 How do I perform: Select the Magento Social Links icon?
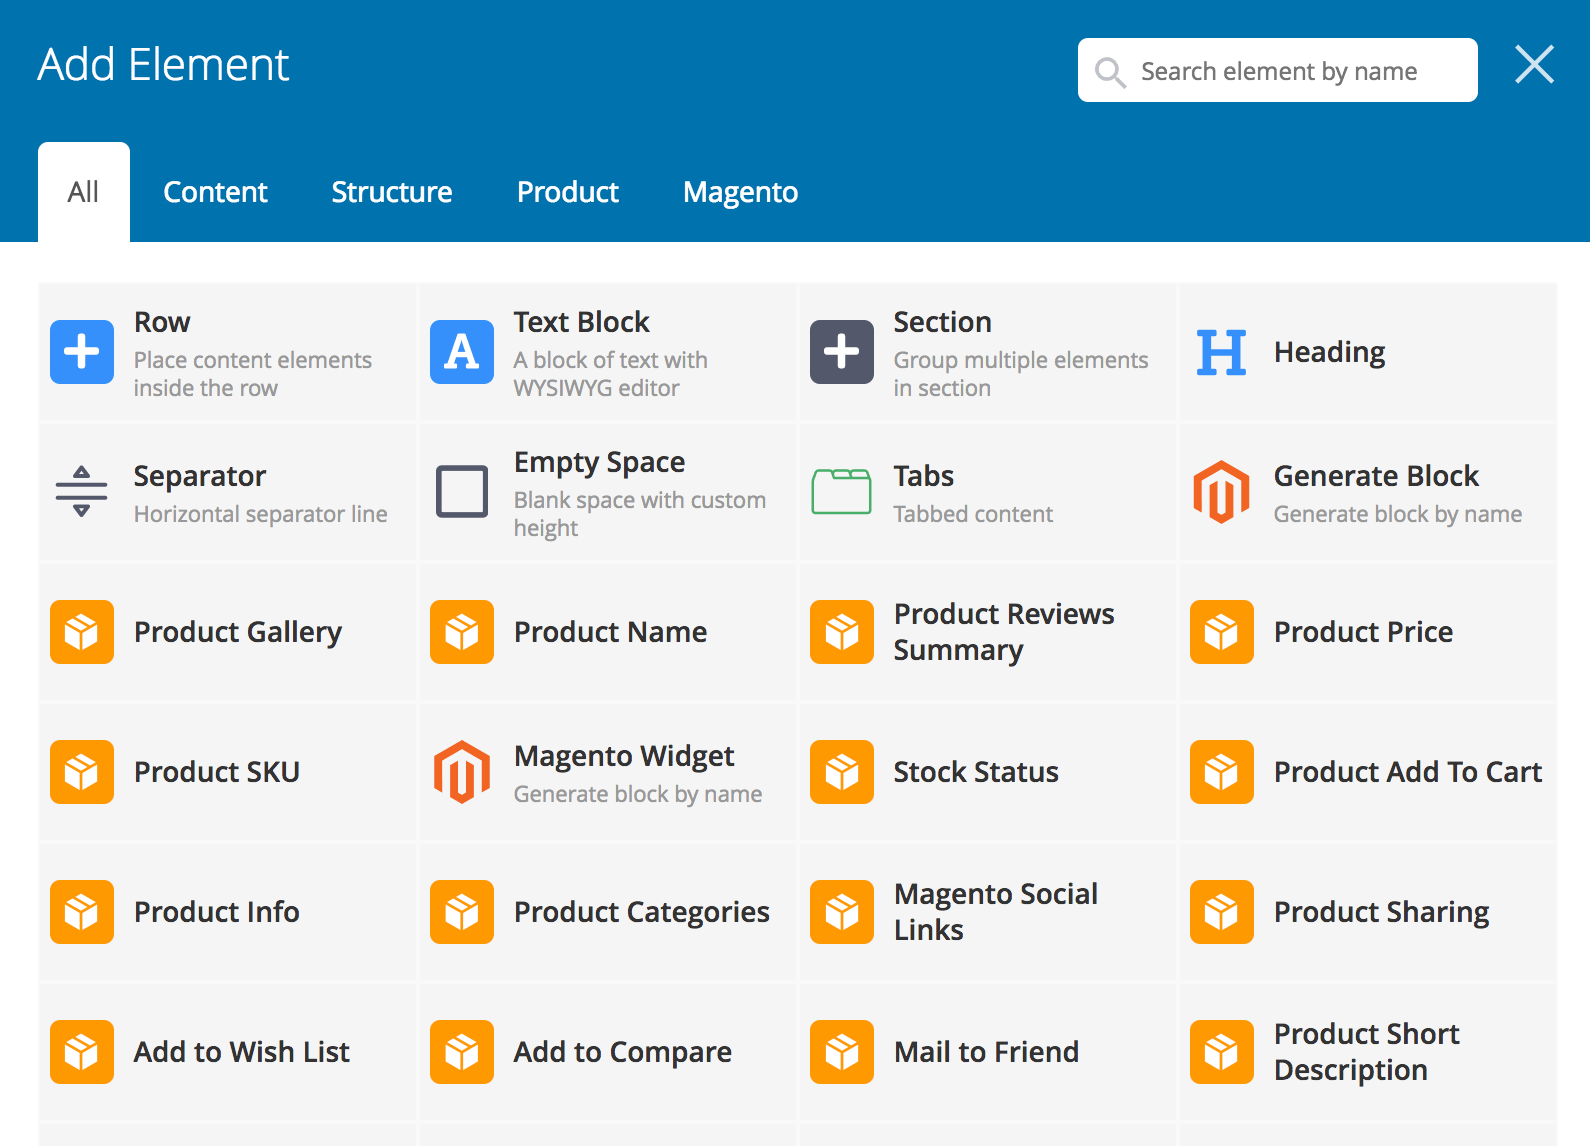point(842,912)
